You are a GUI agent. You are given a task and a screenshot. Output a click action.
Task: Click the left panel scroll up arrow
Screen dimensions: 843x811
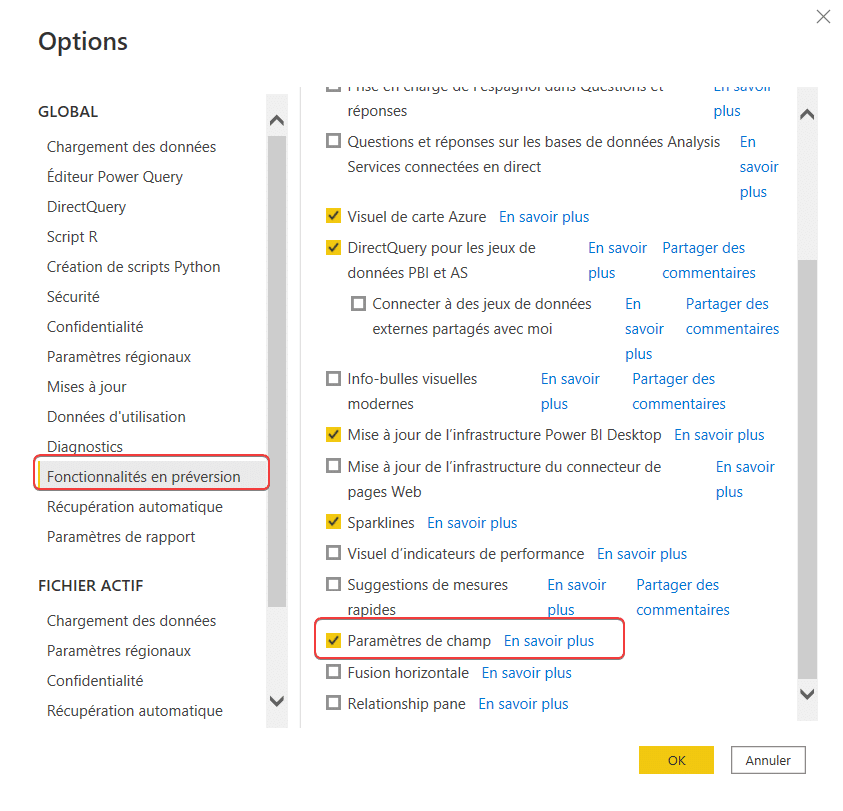click(x=277, y=120)
